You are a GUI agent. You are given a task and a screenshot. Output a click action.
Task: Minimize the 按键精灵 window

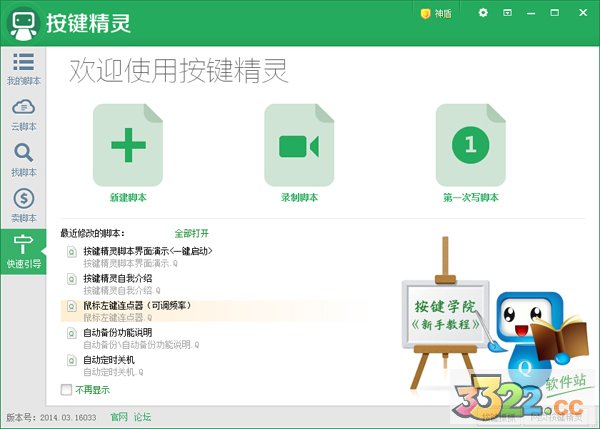click(531, 13)
